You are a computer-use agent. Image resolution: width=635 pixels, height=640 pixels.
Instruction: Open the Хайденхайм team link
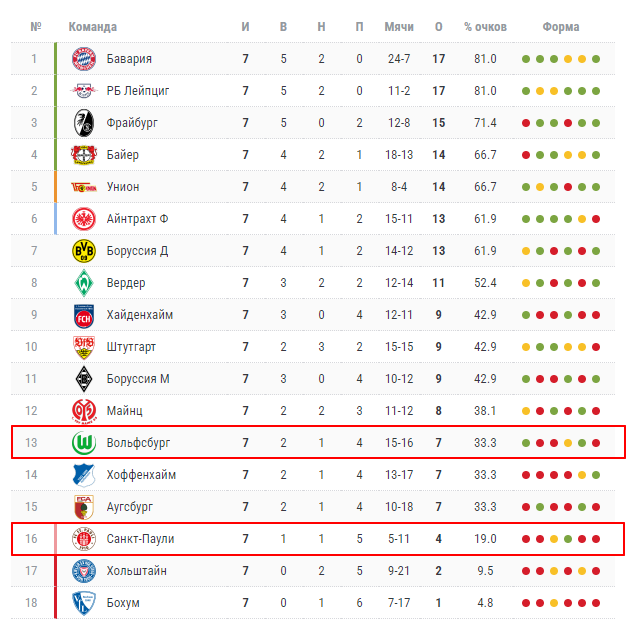point(139,315)
